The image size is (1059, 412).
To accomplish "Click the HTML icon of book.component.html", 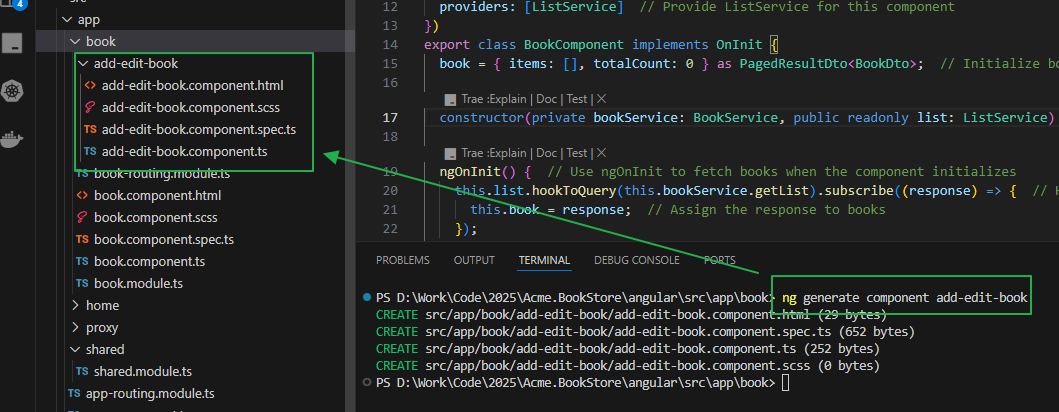I will click(82, 196).
